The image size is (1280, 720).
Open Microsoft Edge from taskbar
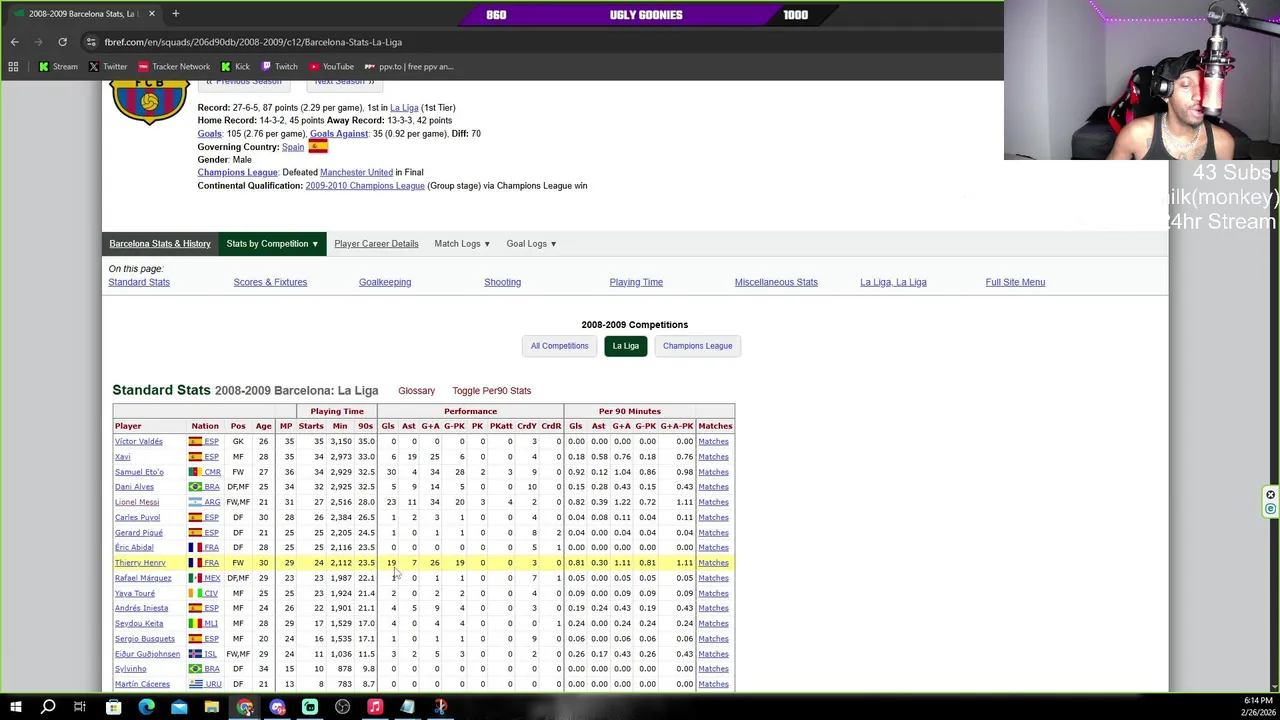(146, 707)
